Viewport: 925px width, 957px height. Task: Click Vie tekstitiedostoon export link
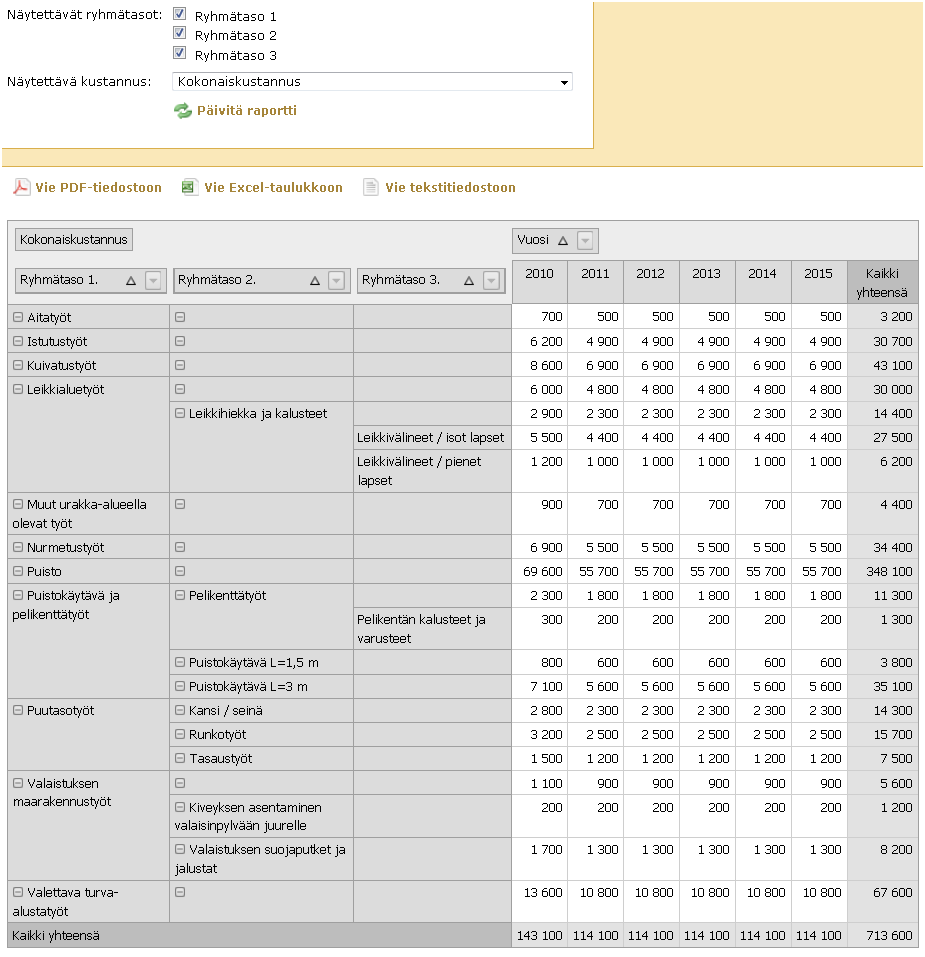click(450, 187)
